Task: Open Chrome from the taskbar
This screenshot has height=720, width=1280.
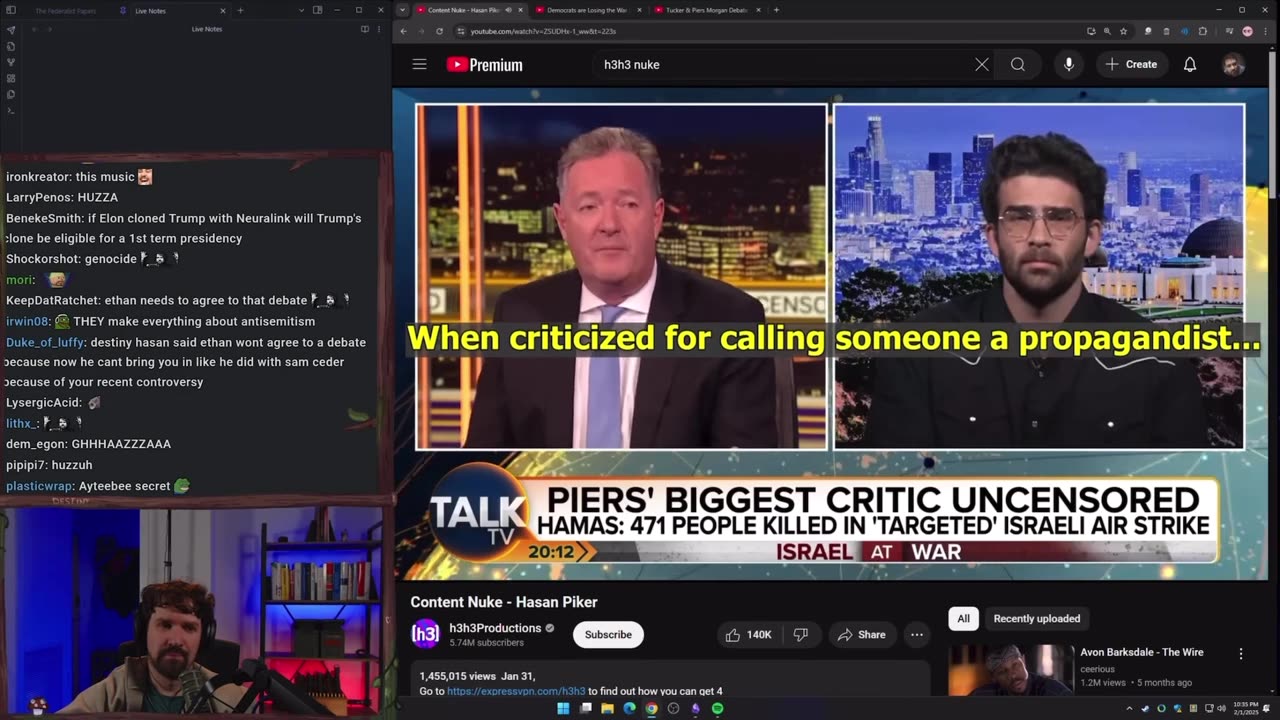Action: coord(651,708)
